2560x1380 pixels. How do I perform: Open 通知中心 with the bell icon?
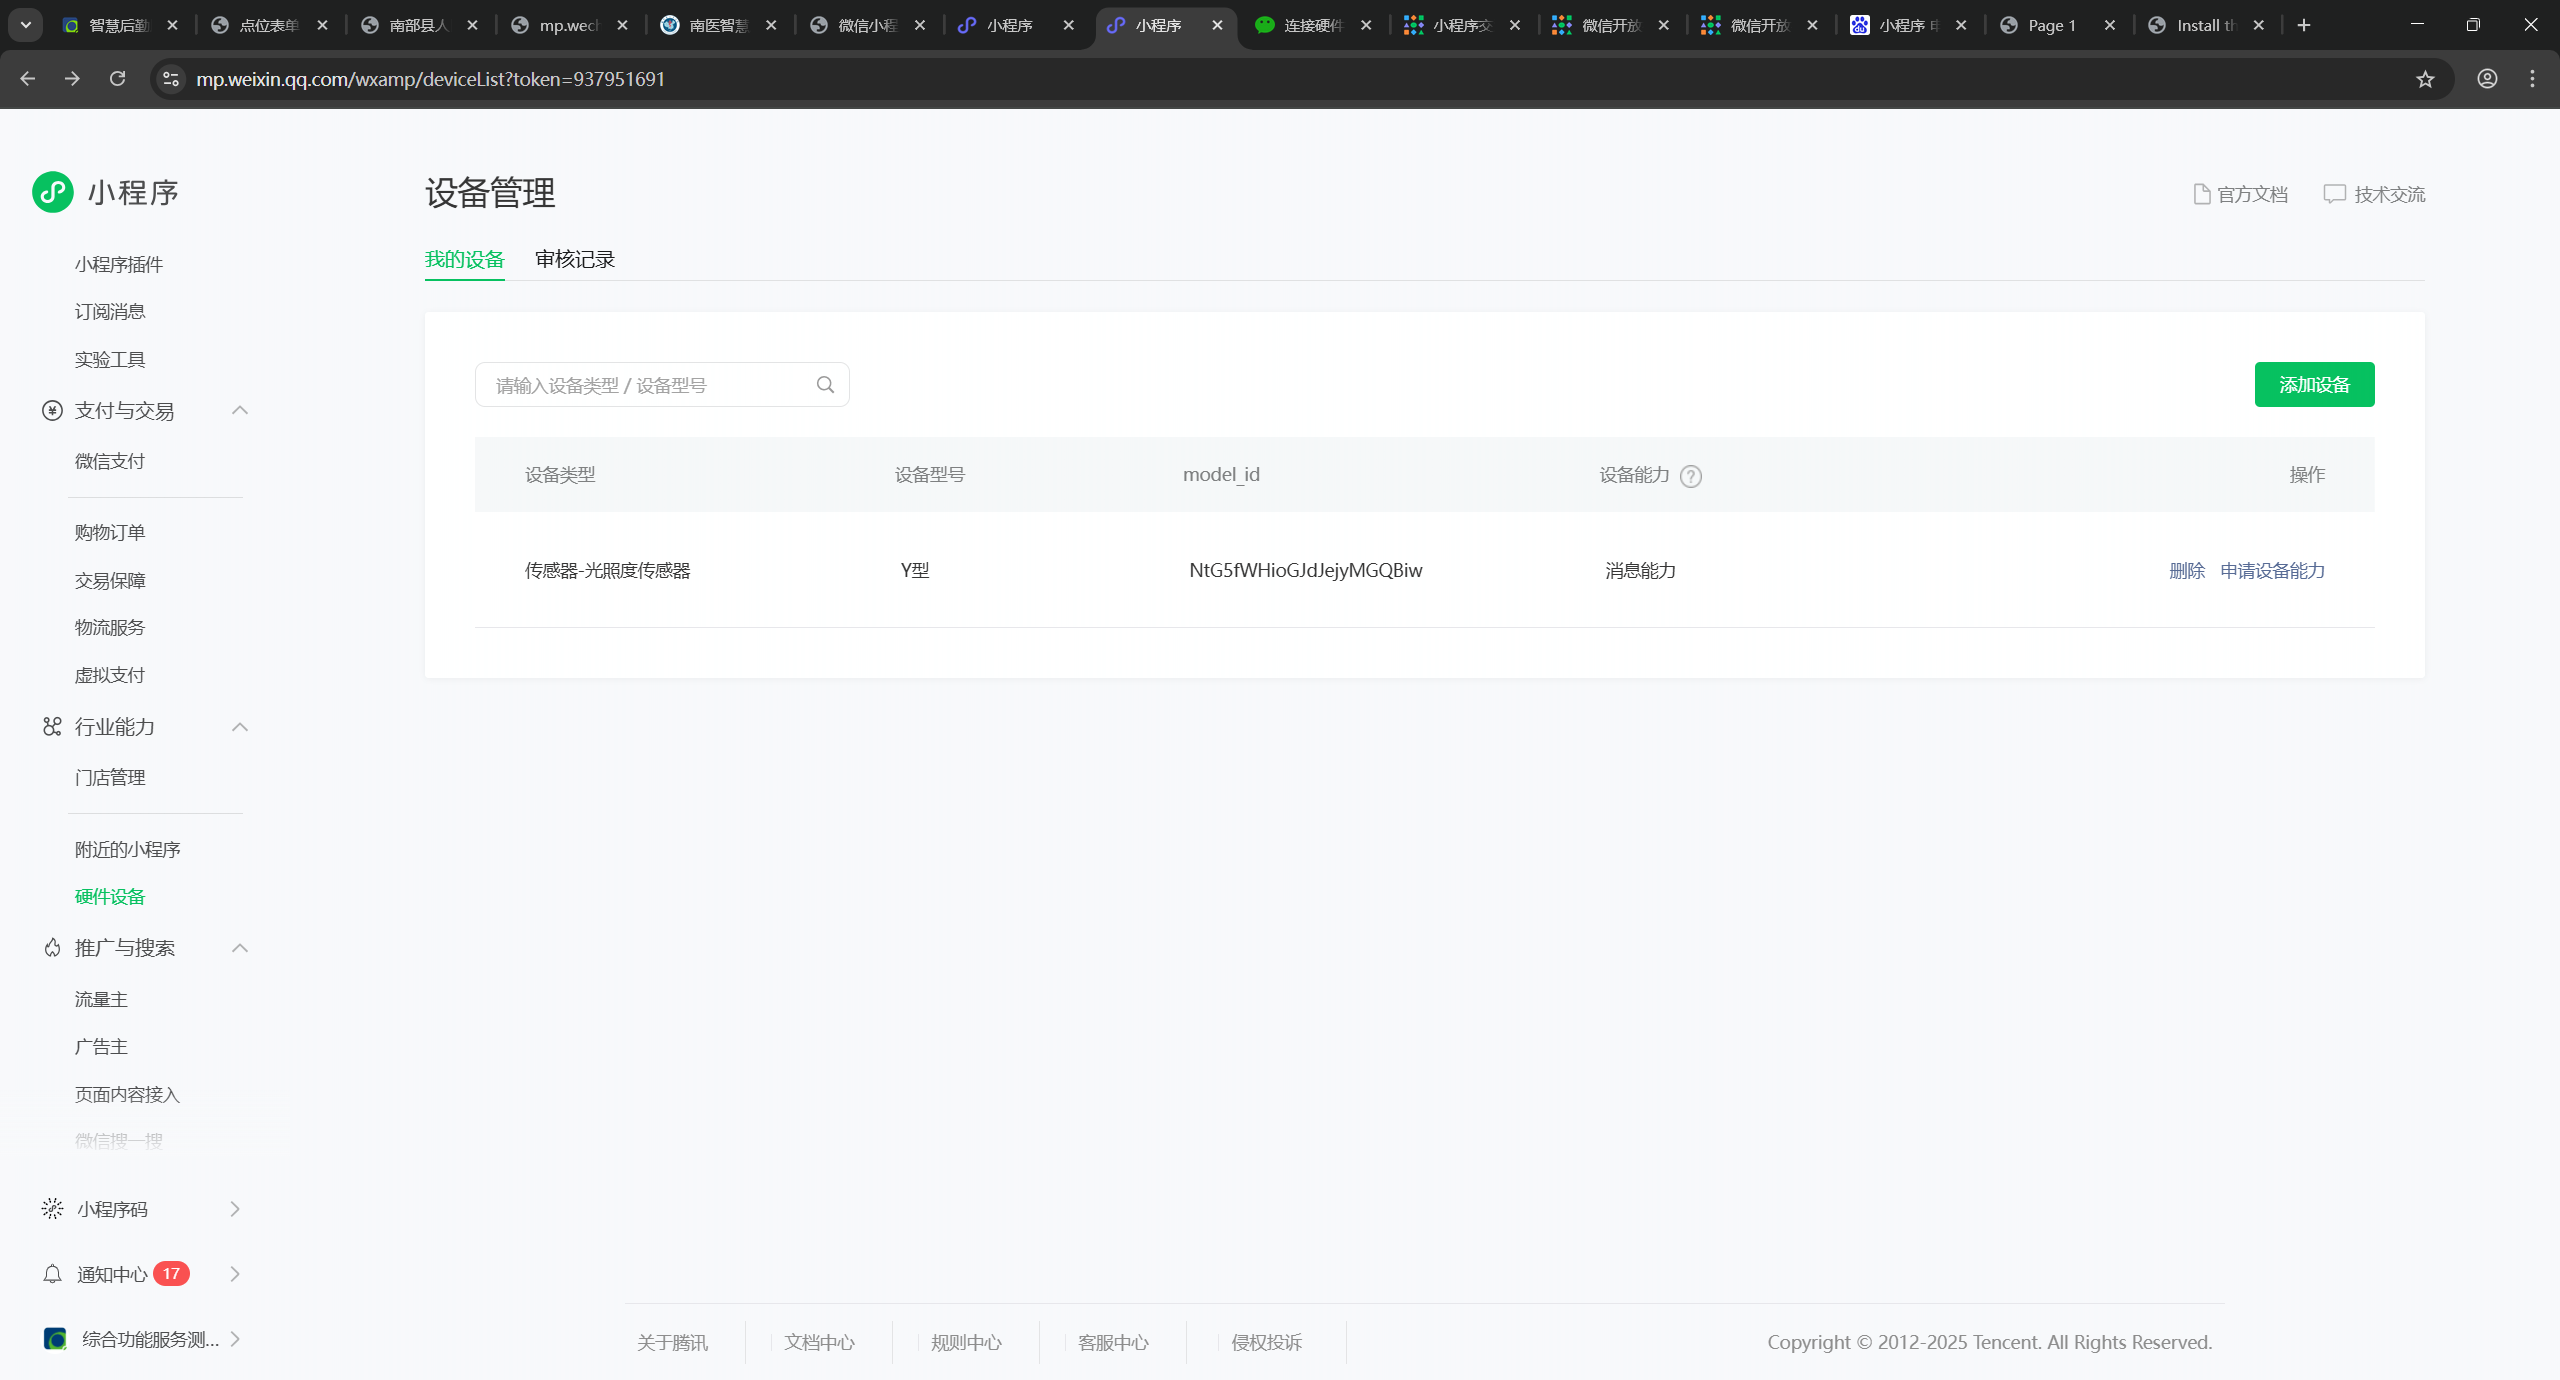(53, 1274)
